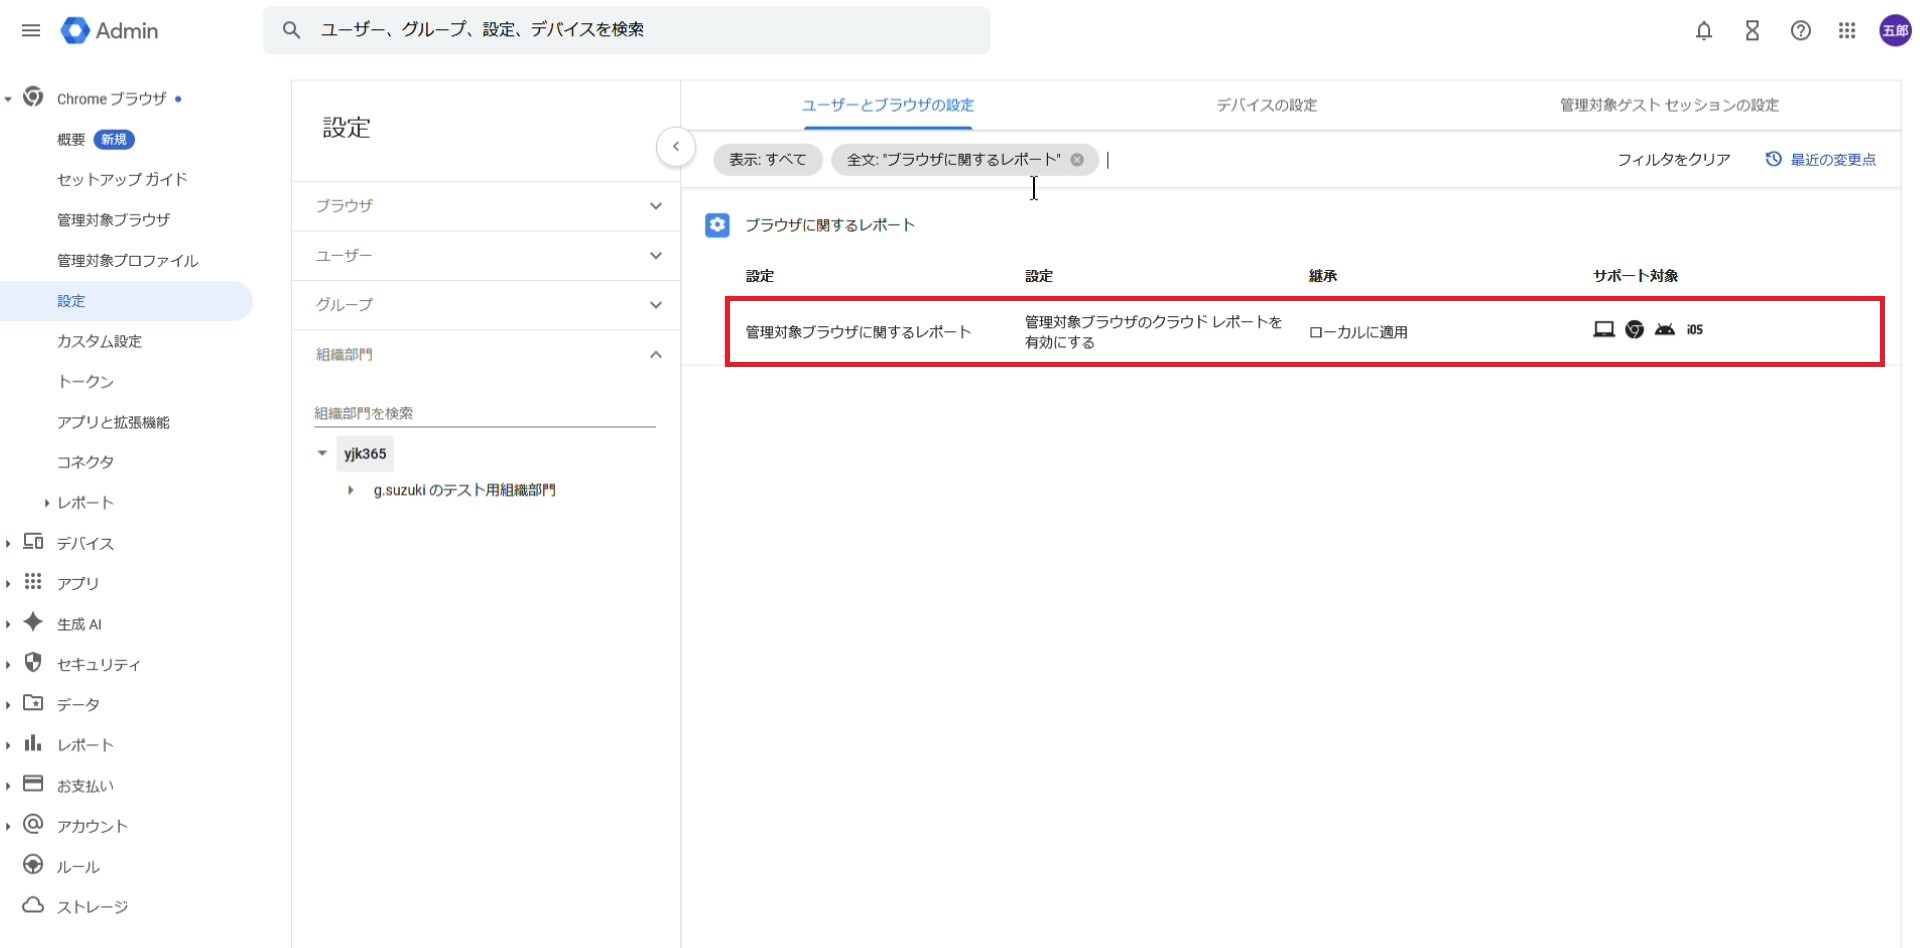
Task: Select g.suzuki のテスト用組織部門 in tree
Action: pyautogui.click(x=464, y=490)
